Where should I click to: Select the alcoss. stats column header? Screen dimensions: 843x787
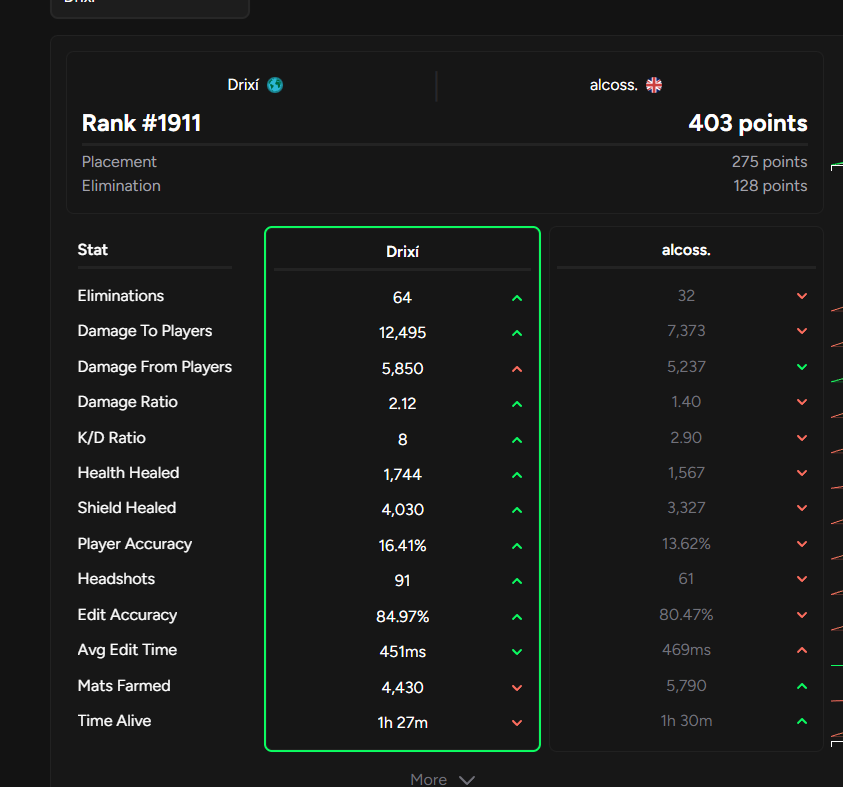click(686, 250)
